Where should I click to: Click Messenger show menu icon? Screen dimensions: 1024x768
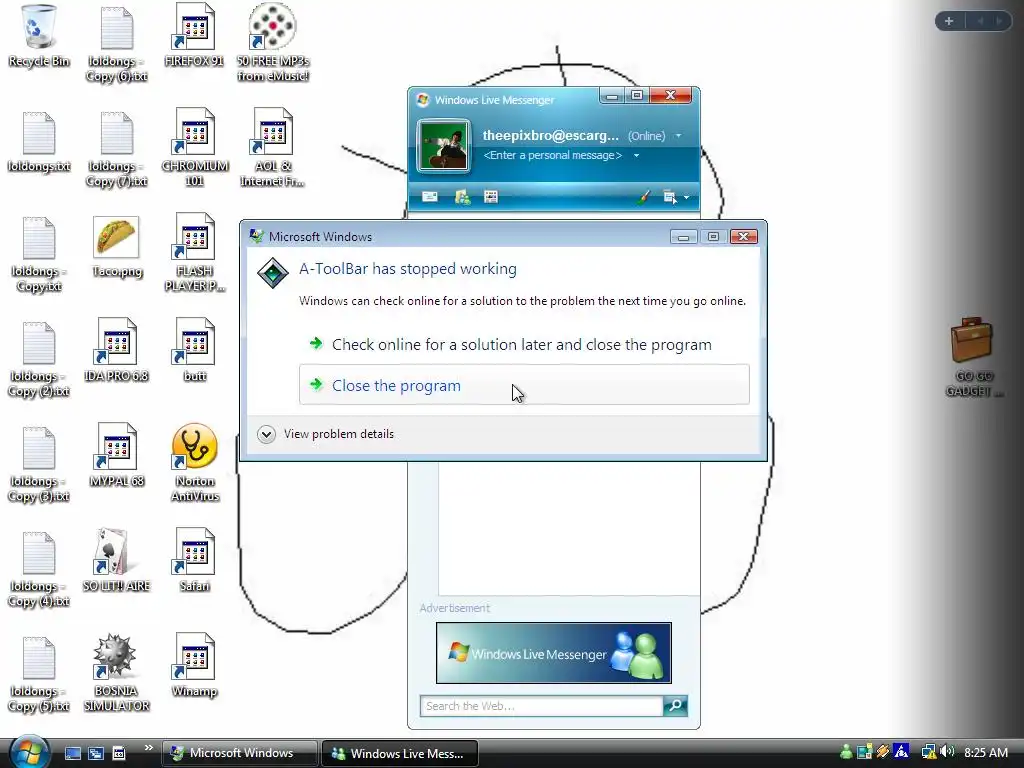click(670, 197)
